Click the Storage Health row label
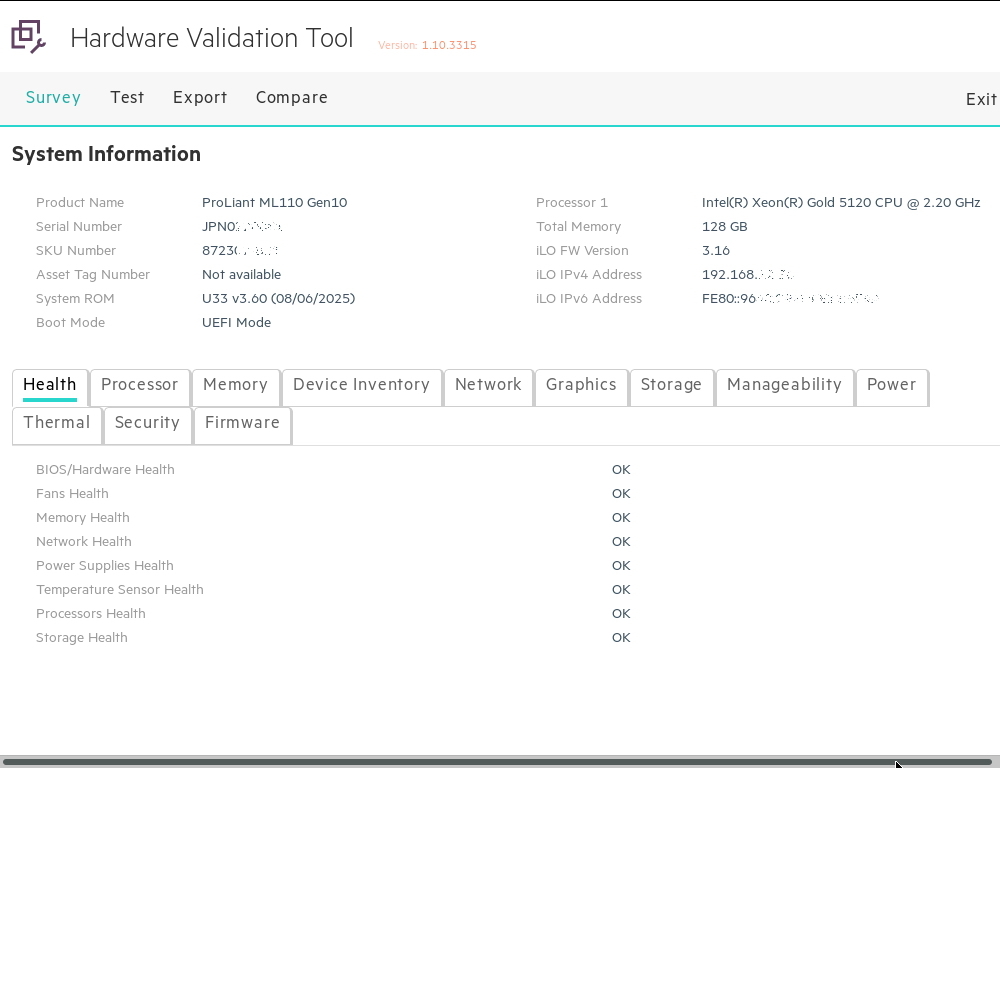This screenshot has width=1000, height=1000. pos(82,638)
